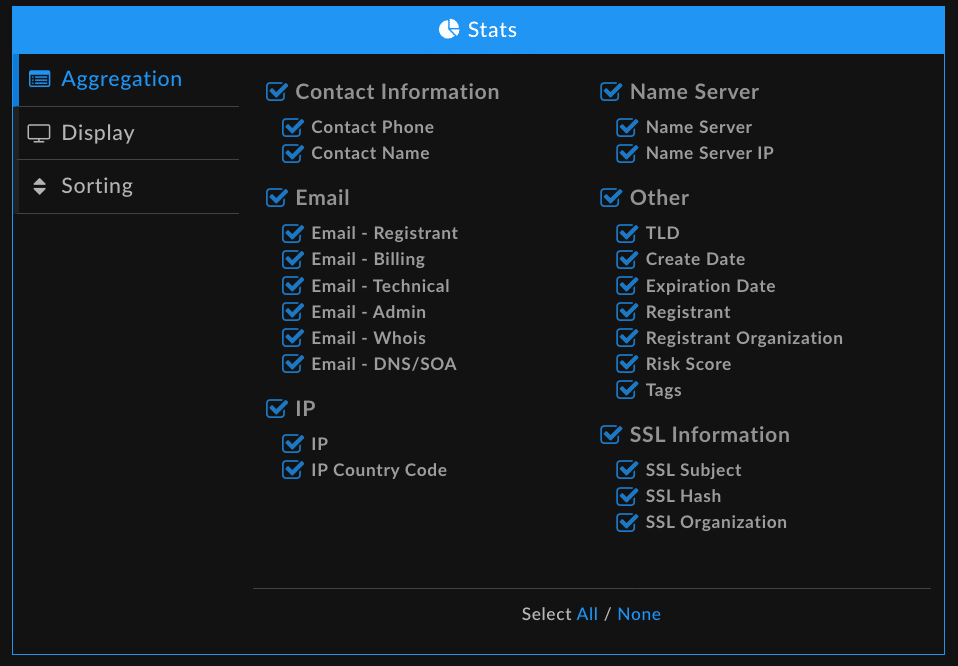Toggle the Contact Information group checkbox
This screenshot has height=666, width=958.
pyautogui.click(x=276, y=92)
